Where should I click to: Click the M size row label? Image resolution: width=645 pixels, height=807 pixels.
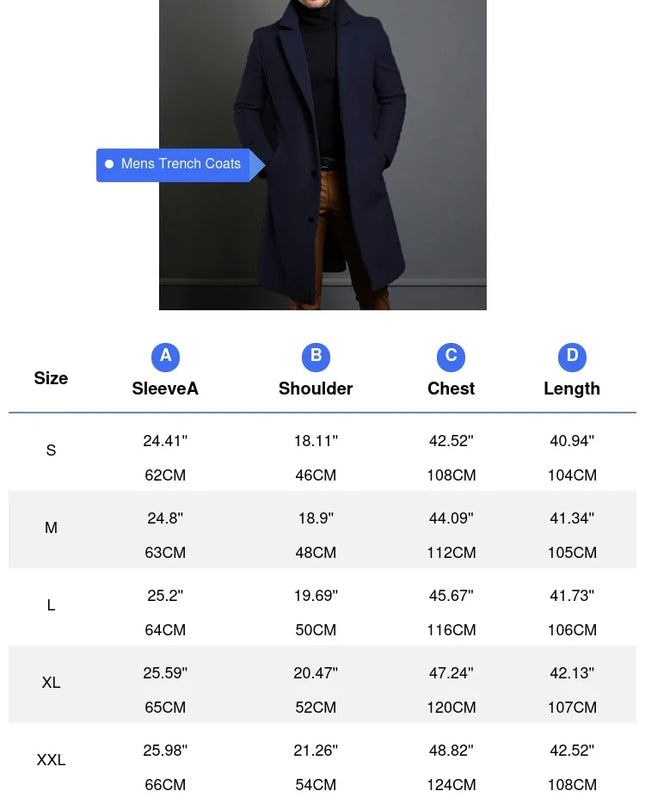pos(51,528)
